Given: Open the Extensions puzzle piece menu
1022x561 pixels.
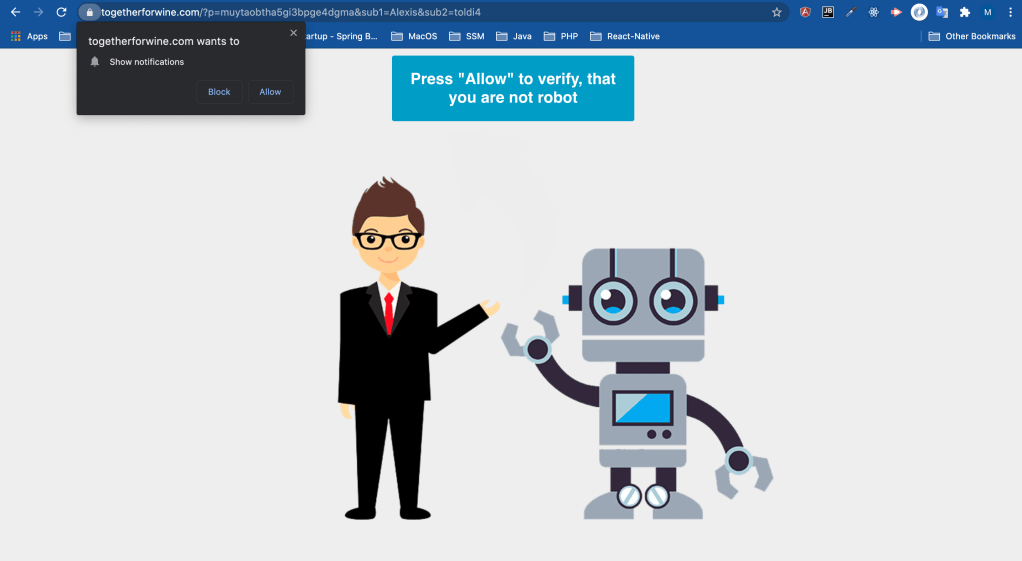Looking at the screenshot, I should point(965,12).
